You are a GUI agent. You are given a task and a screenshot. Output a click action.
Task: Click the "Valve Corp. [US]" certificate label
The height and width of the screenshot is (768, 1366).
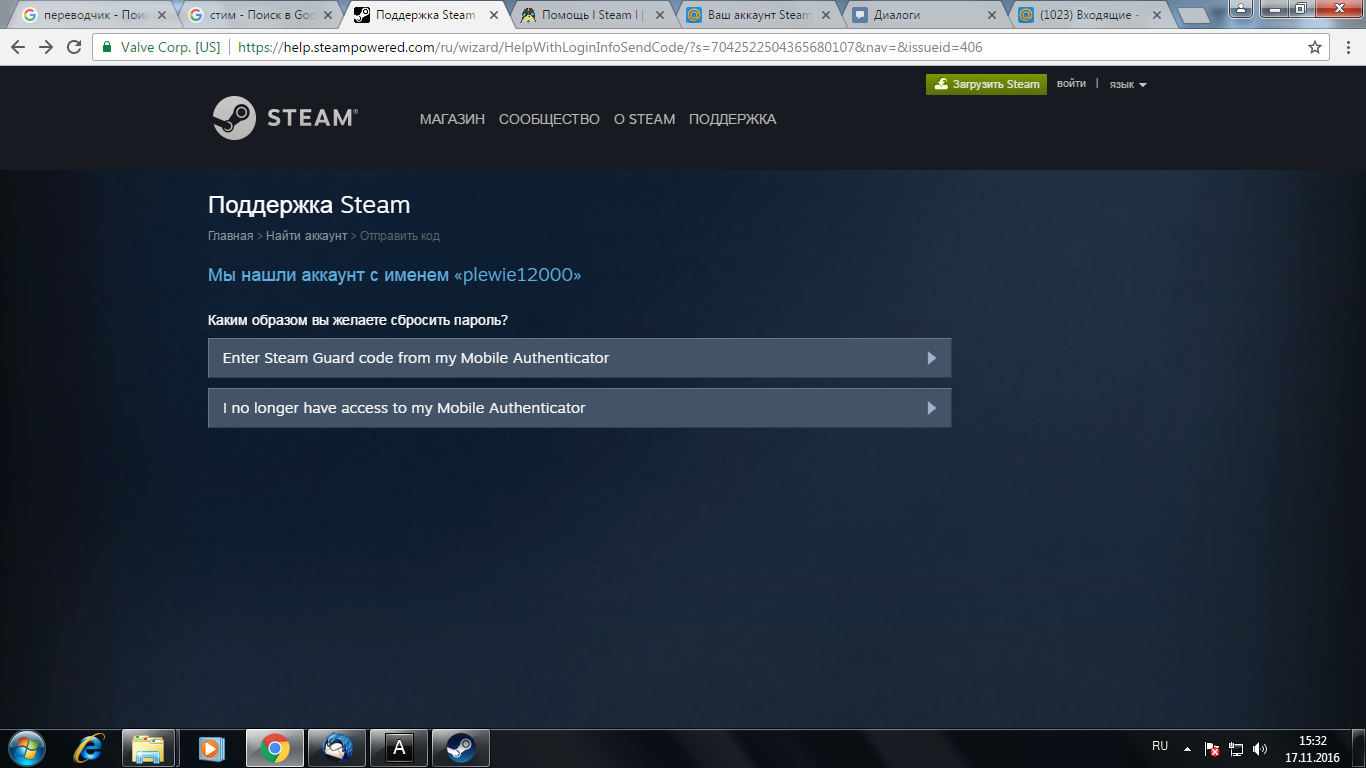pos(170,47)
